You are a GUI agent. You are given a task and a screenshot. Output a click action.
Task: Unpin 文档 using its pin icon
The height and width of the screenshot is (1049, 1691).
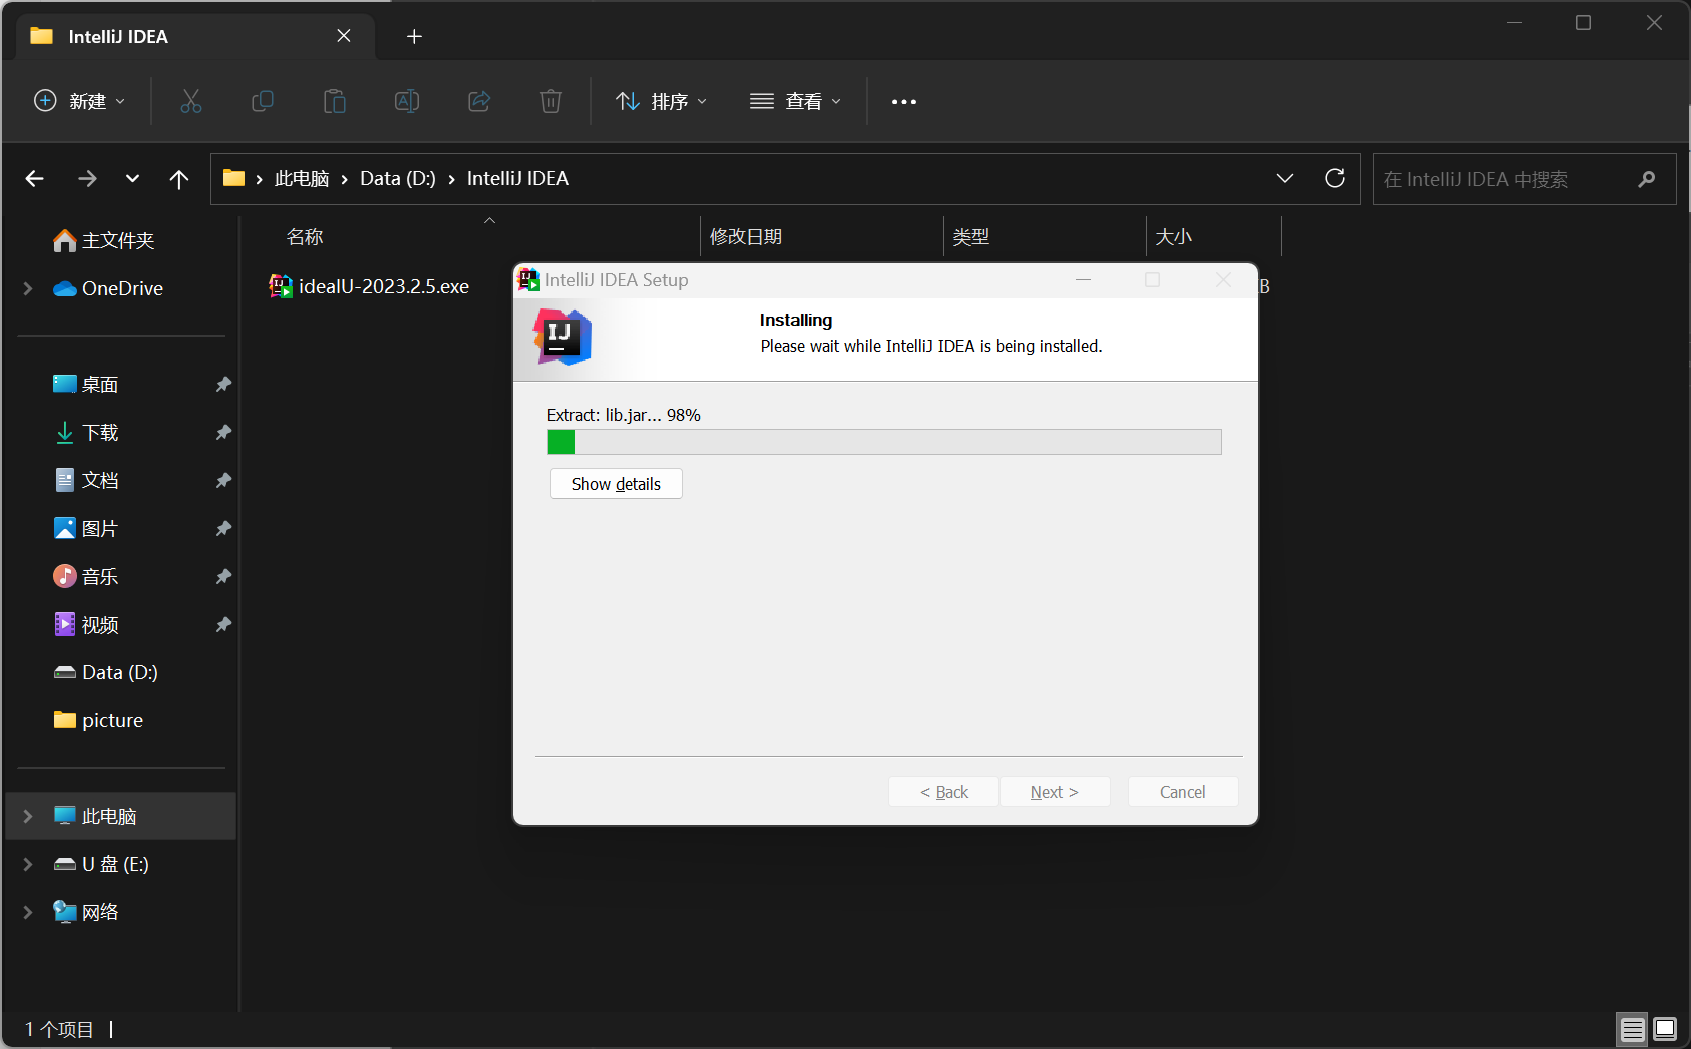pyautogui.click(x=223, y=480)
